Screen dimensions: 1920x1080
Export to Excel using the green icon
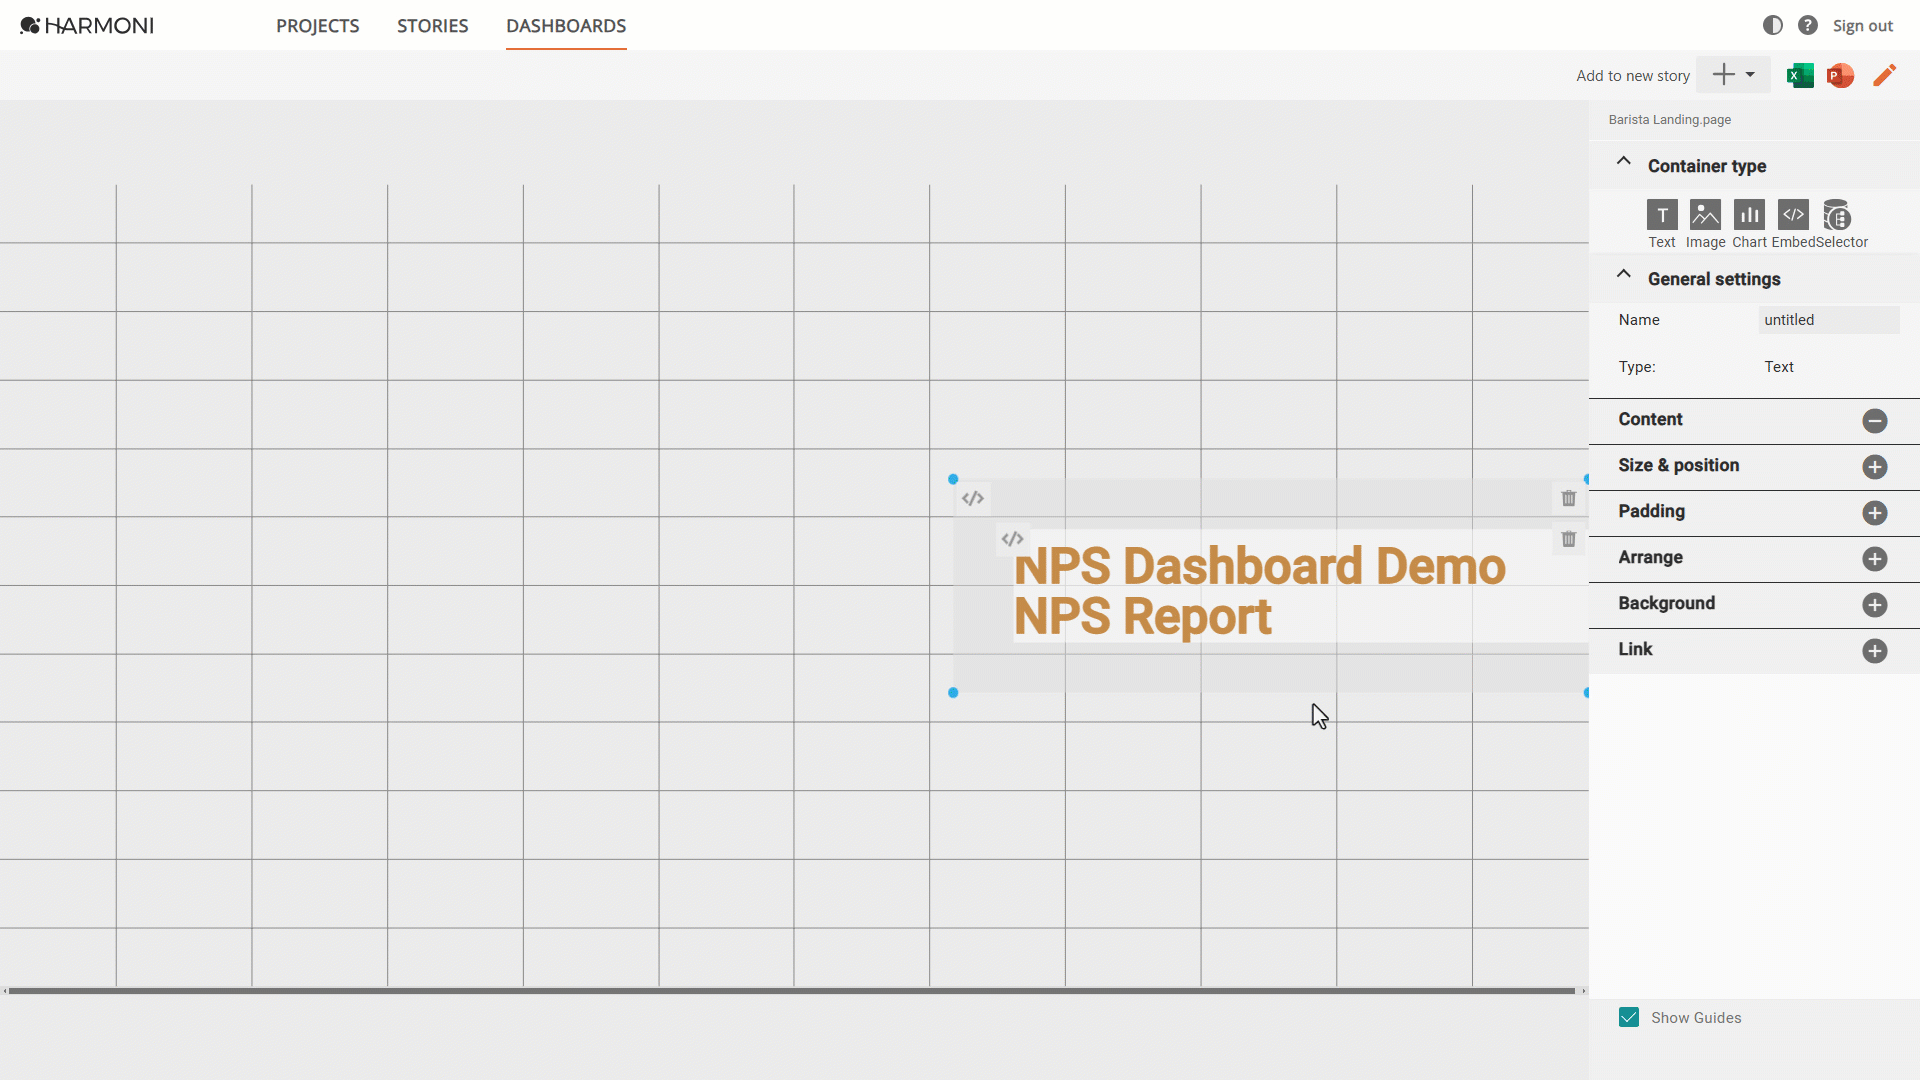[1800, 75]
